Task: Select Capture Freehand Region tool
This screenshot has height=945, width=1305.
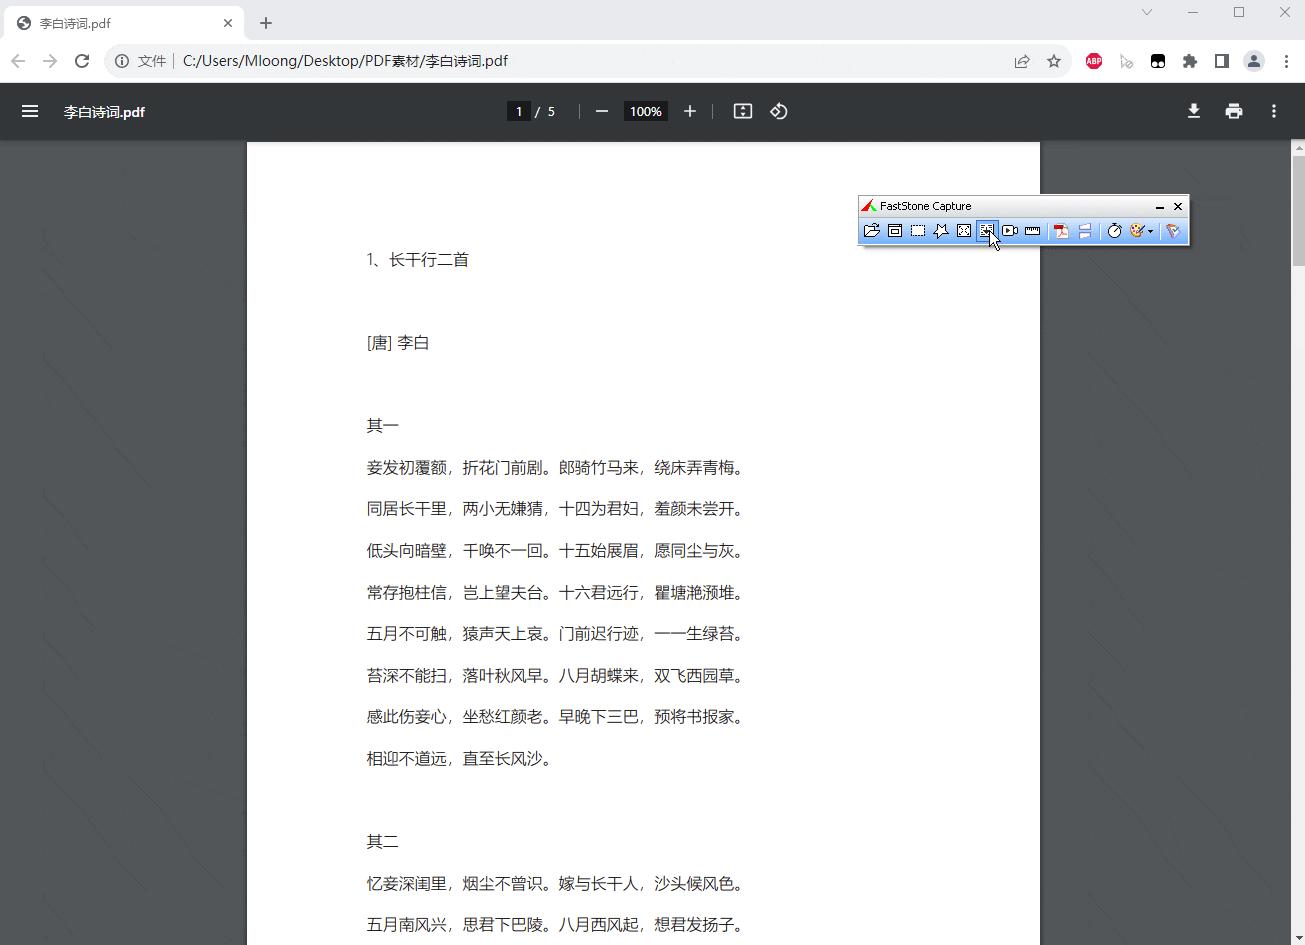Action: tap(940, 231)
